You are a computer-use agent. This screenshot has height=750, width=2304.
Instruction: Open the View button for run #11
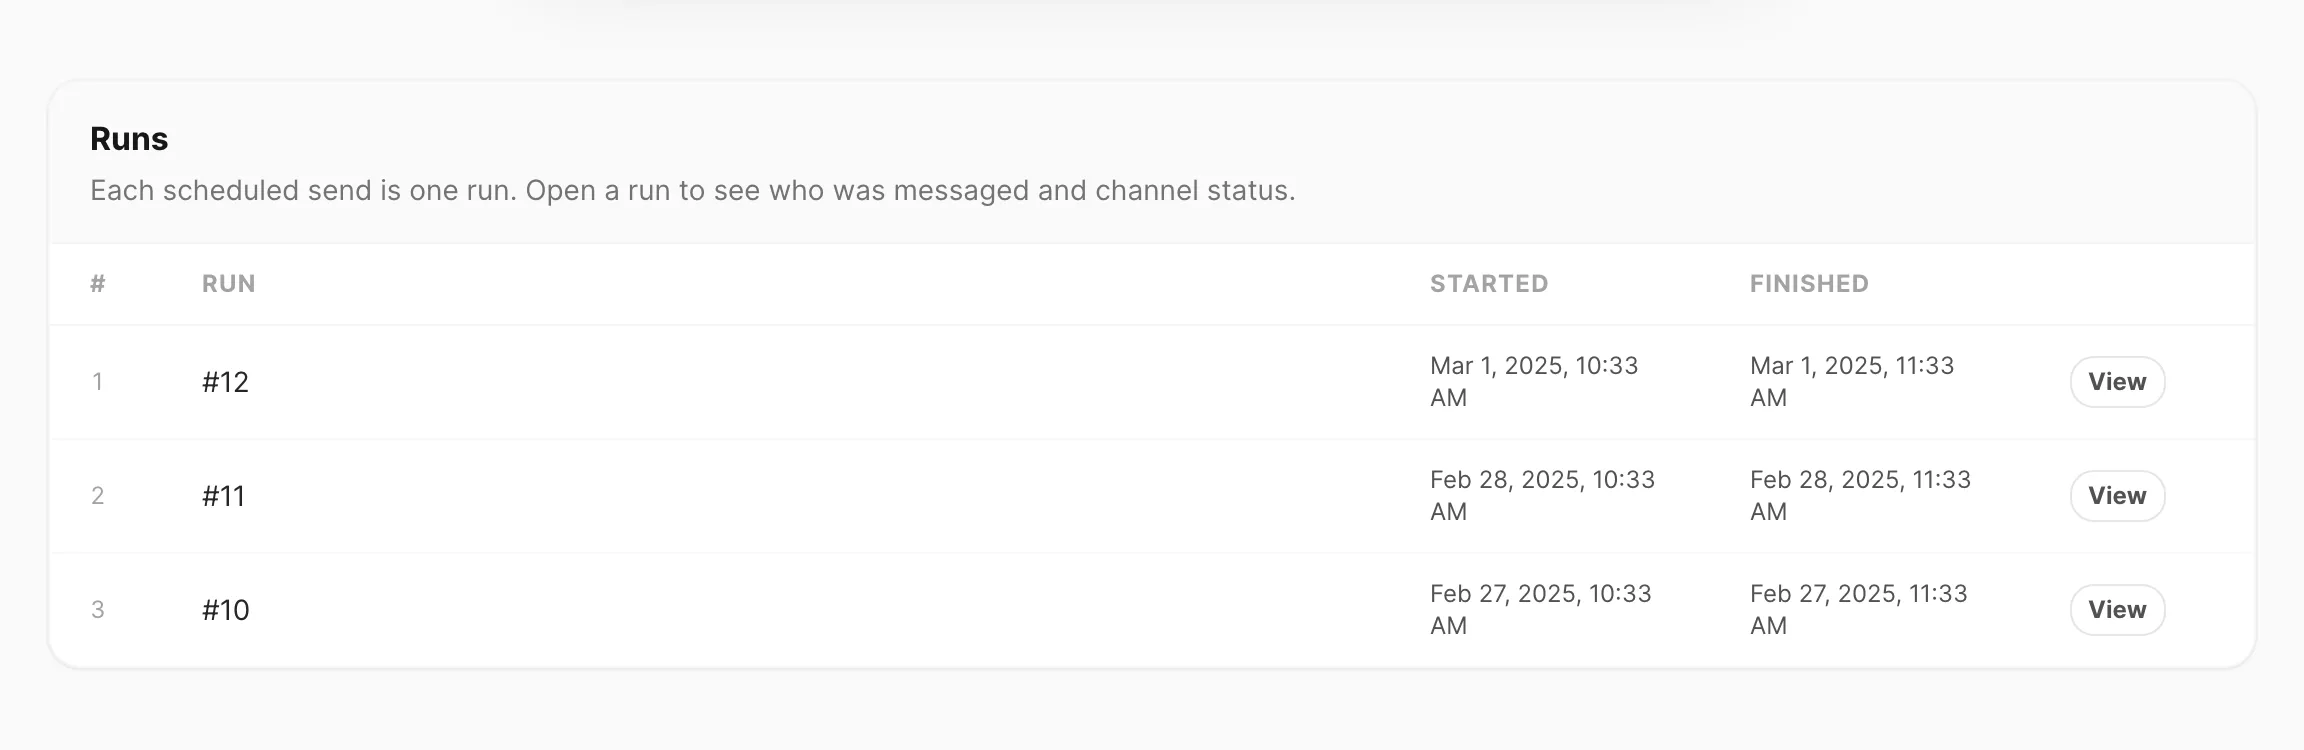click(x=2117, y=496)
